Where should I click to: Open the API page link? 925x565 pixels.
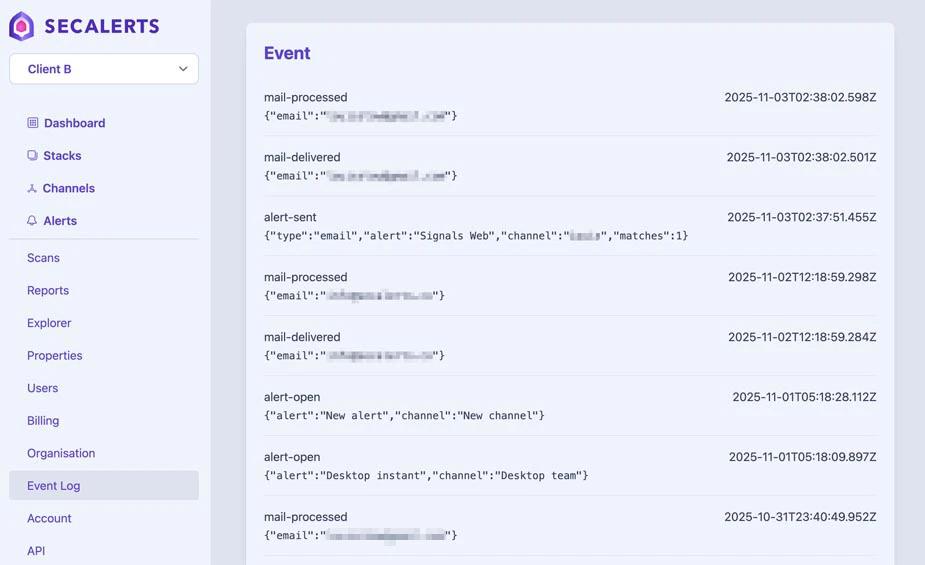[x=36, y=551]
